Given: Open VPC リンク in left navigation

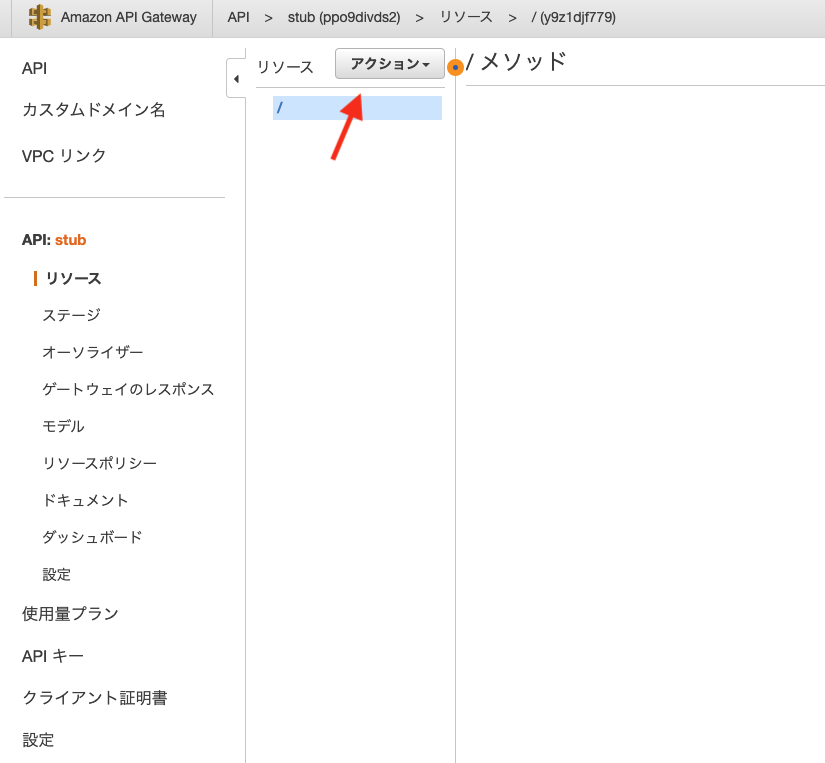Looking at the screenshot, I should pyautogui.click(x=64, y=156).
